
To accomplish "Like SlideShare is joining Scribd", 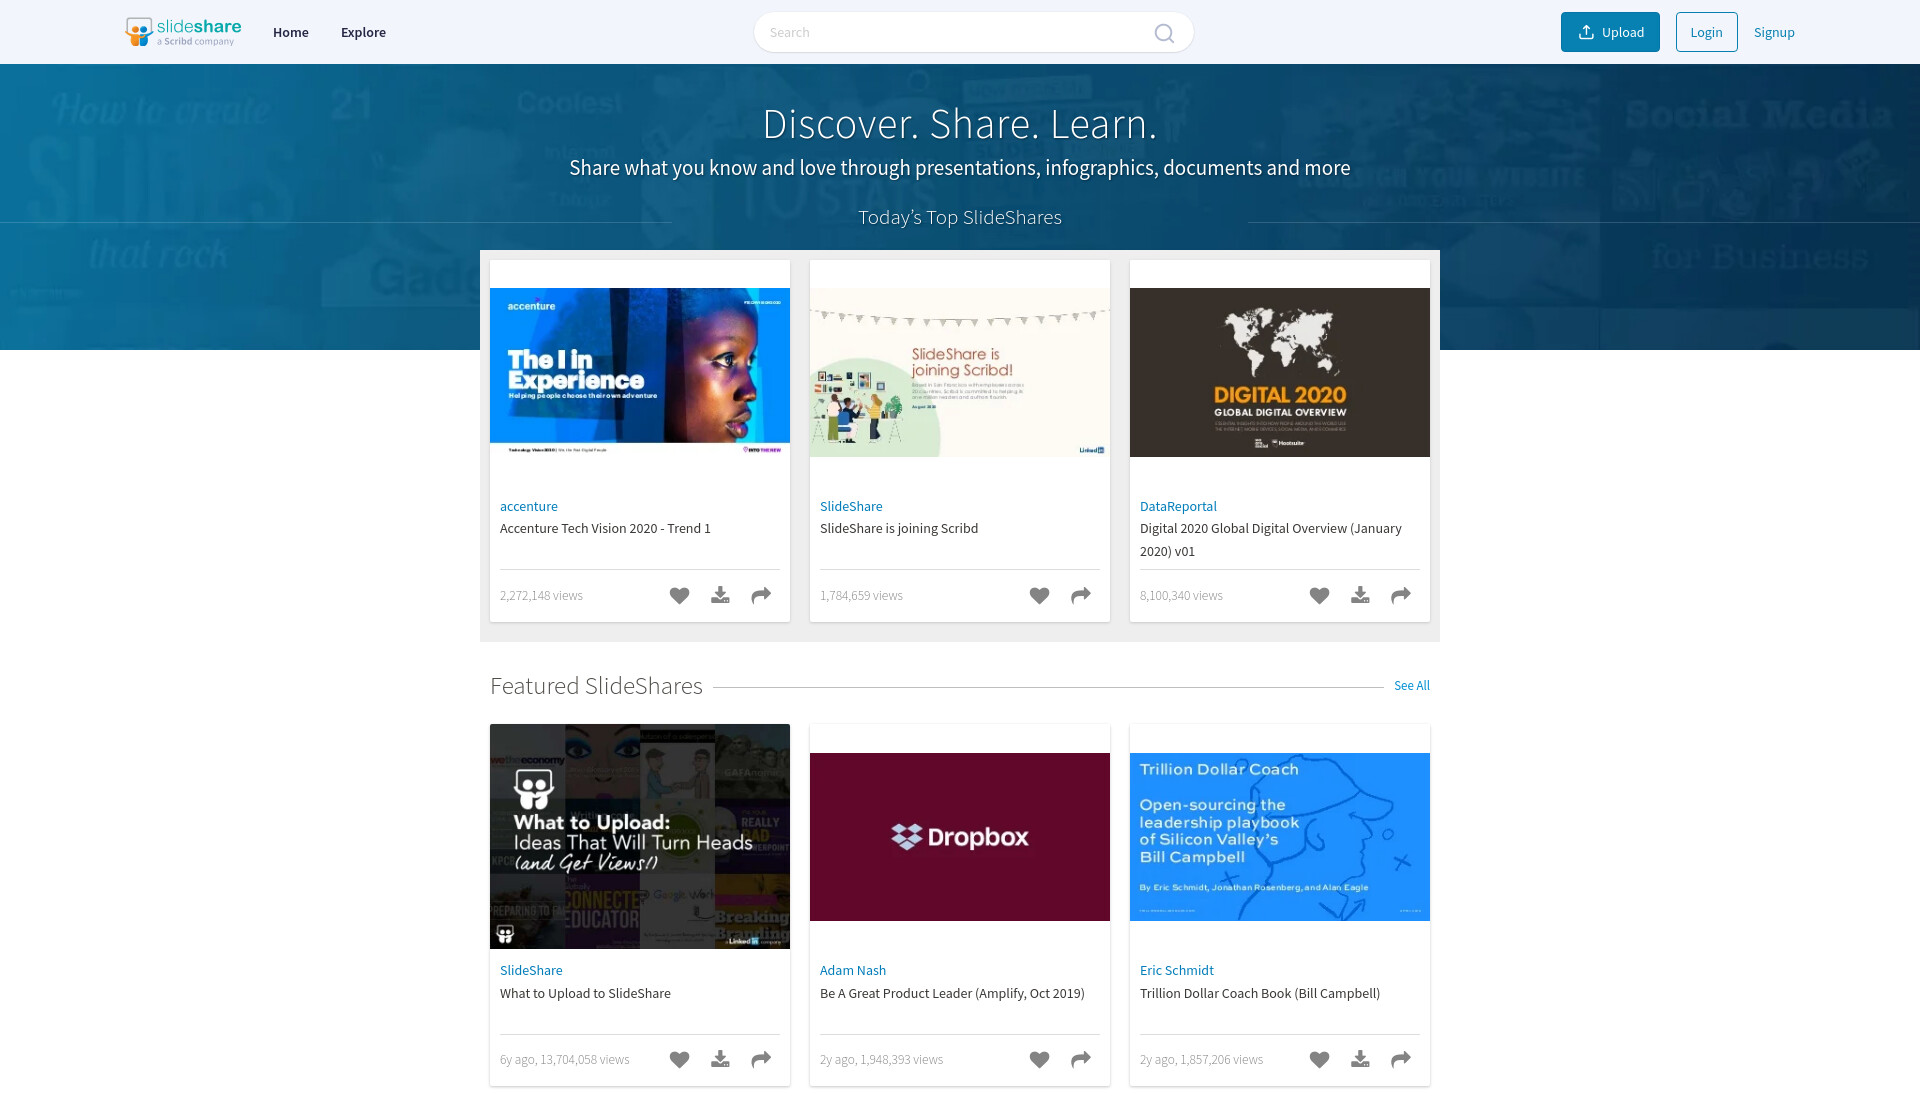I will click(x=1039, y=596).
